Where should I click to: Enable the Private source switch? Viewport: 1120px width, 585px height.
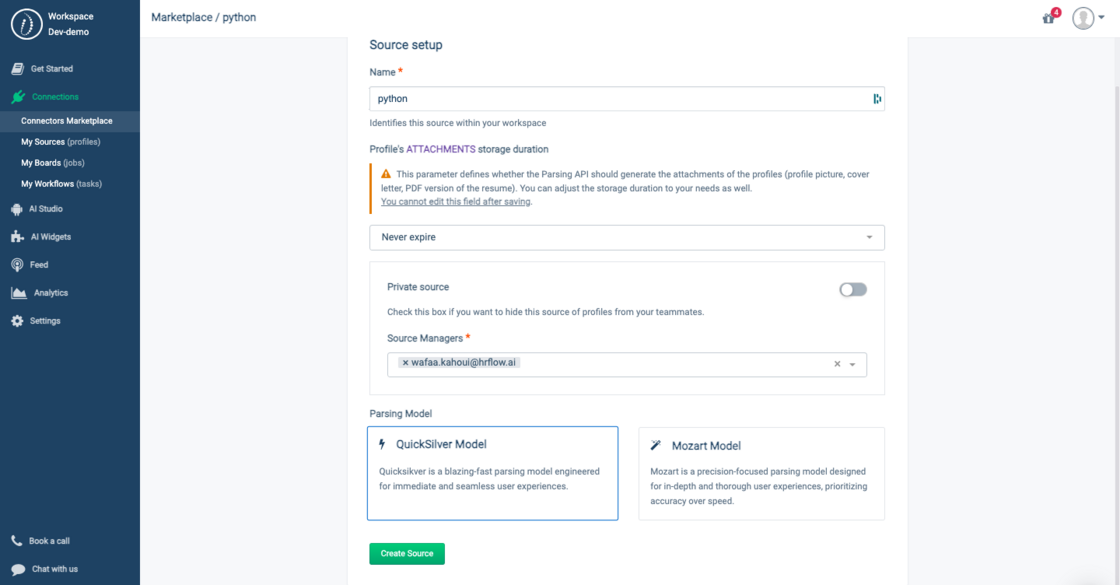pyautogui.click(x=852, y=289)
